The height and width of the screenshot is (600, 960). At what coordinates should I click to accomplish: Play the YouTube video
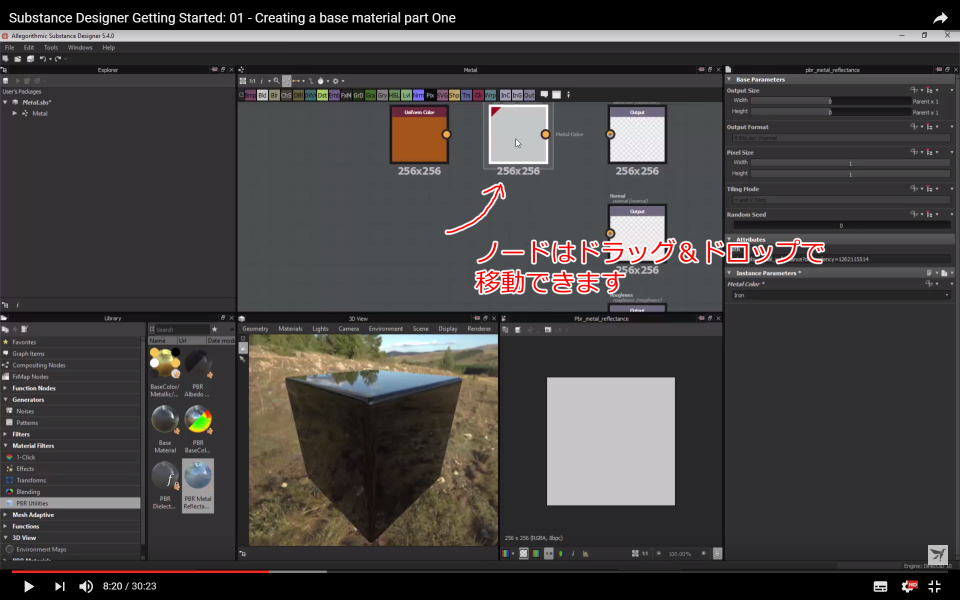tap(28, 587)
